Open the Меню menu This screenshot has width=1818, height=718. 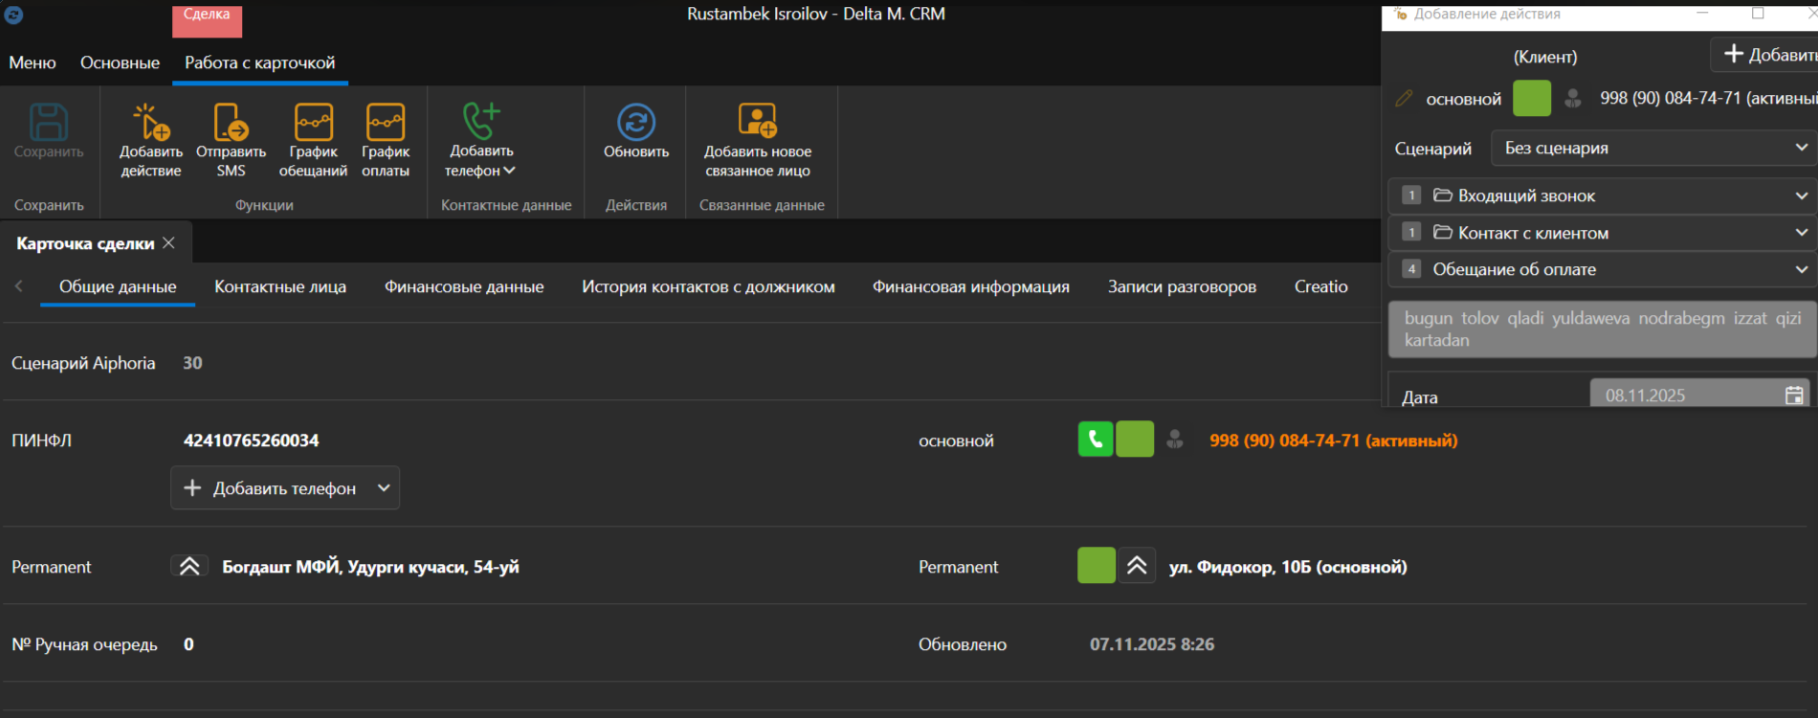pos(32,62)
